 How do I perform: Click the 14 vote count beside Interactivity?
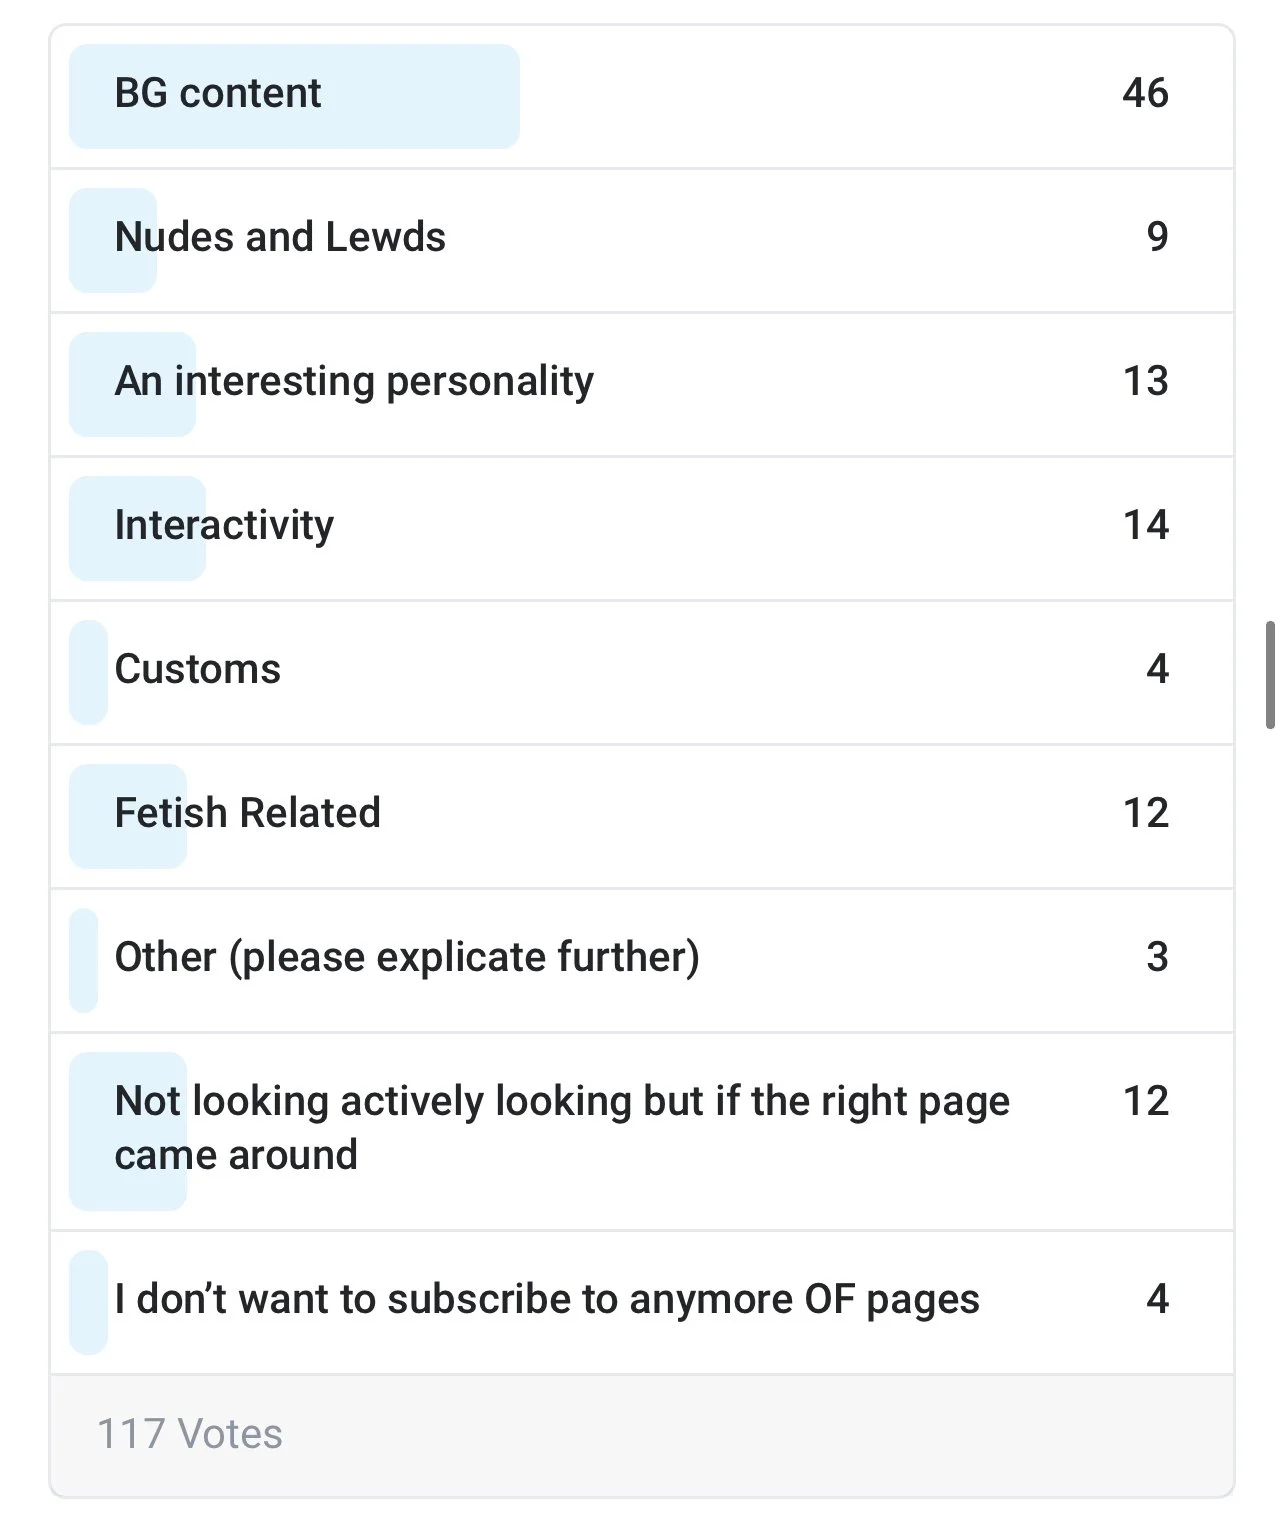point(1145,525)
